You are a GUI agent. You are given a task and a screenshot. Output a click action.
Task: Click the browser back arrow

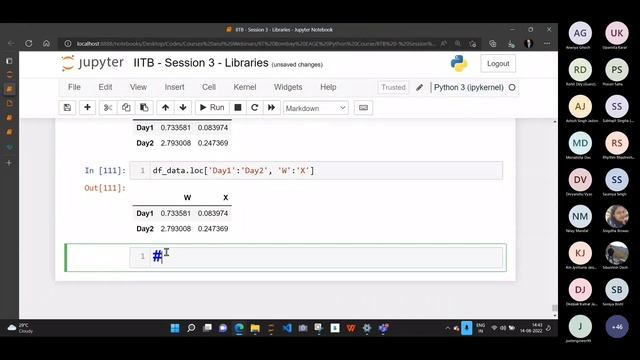tap(11, 43)
